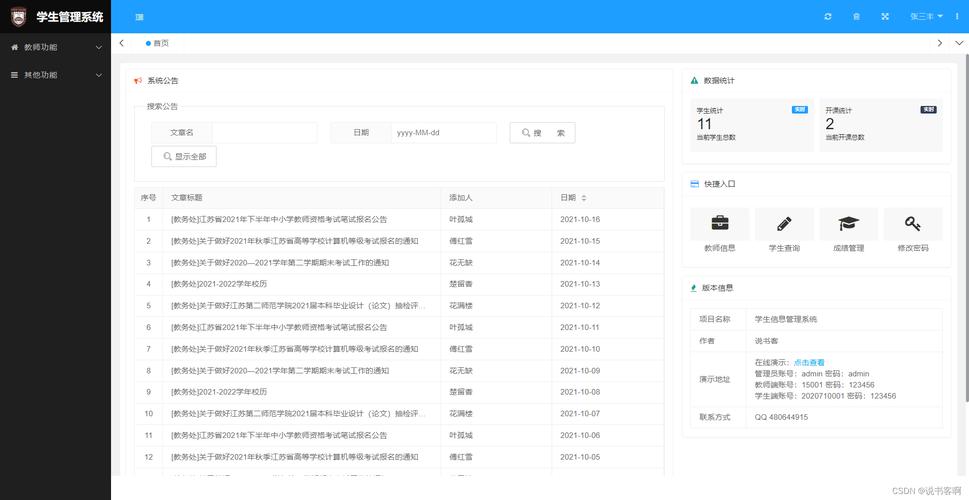The height and width of the screenshot is (500, 969).
Task: Click the 学生查询 shortcut label
Action: pyautogui.click(x=784, y=248)
